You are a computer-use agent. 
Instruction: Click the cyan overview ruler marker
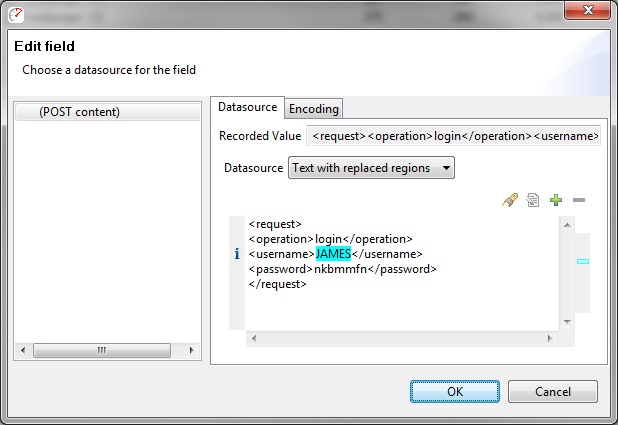(x=583, y=261)
